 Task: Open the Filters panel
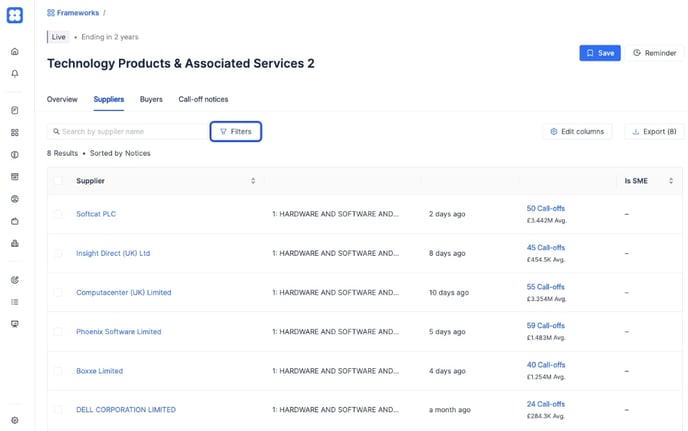(x=236, y=131)
